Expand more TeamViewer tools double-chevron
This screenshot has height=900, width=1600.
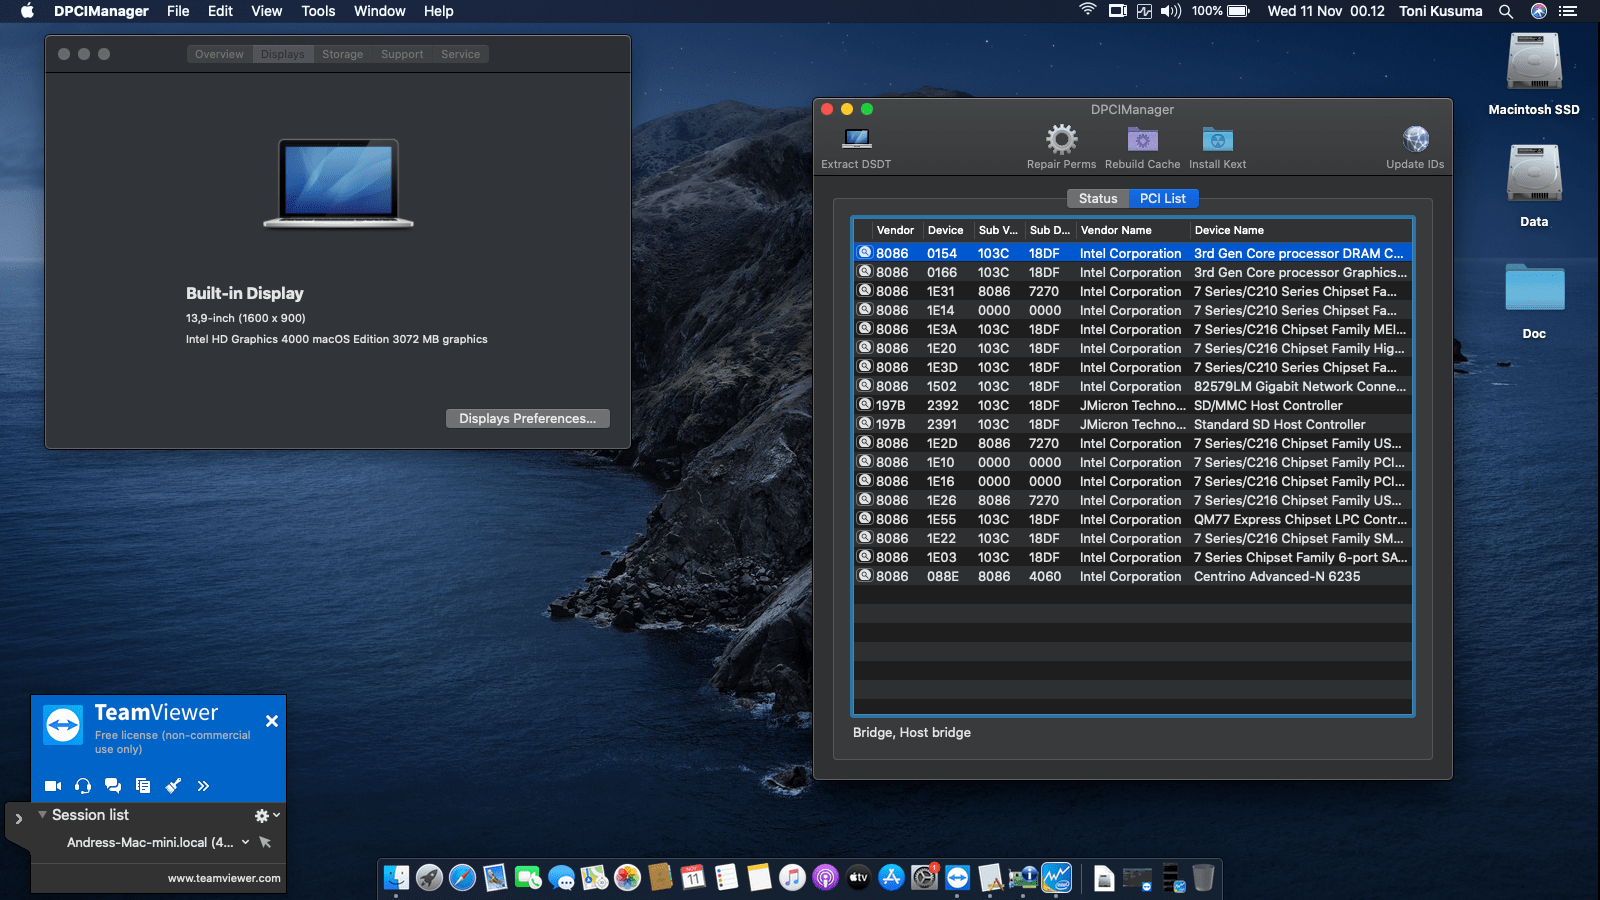pos(203,786)
